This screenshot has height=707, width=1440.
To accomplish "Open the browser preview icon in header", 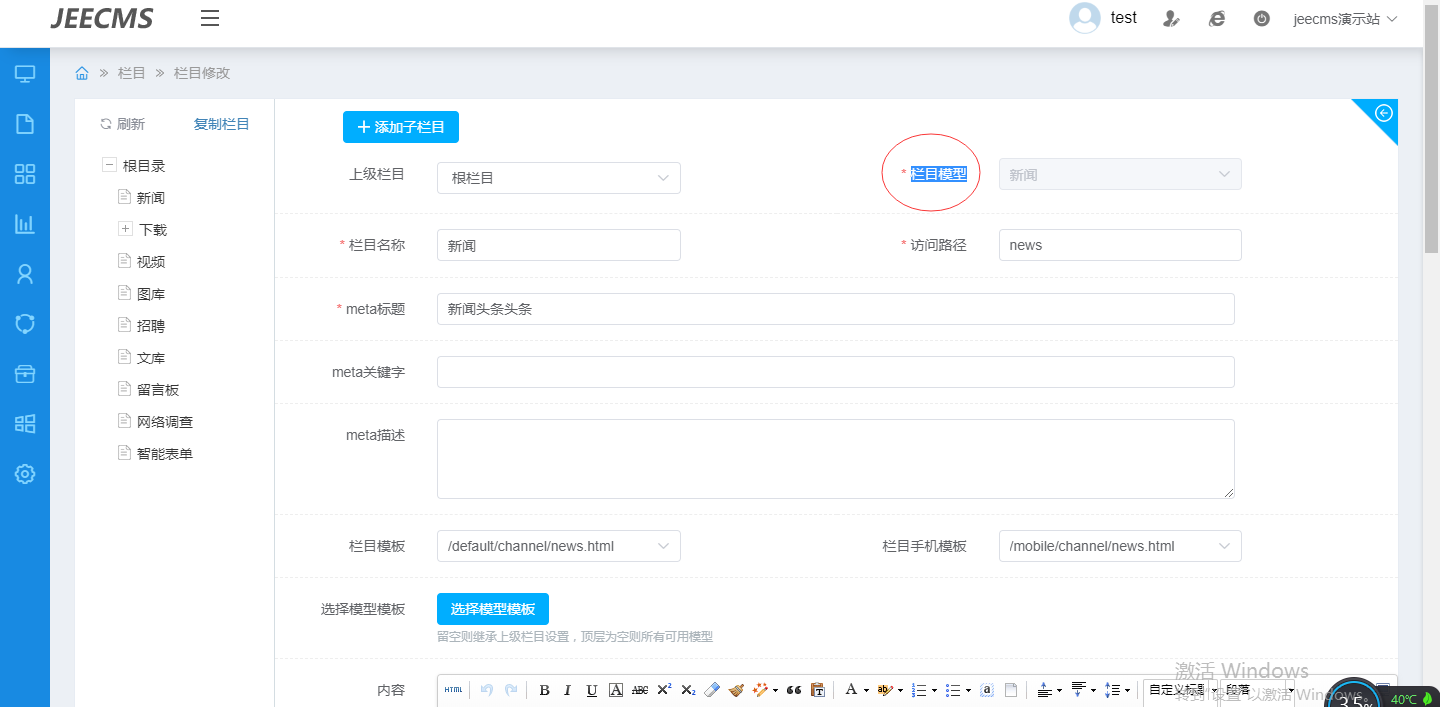I will pos(1216,18).
